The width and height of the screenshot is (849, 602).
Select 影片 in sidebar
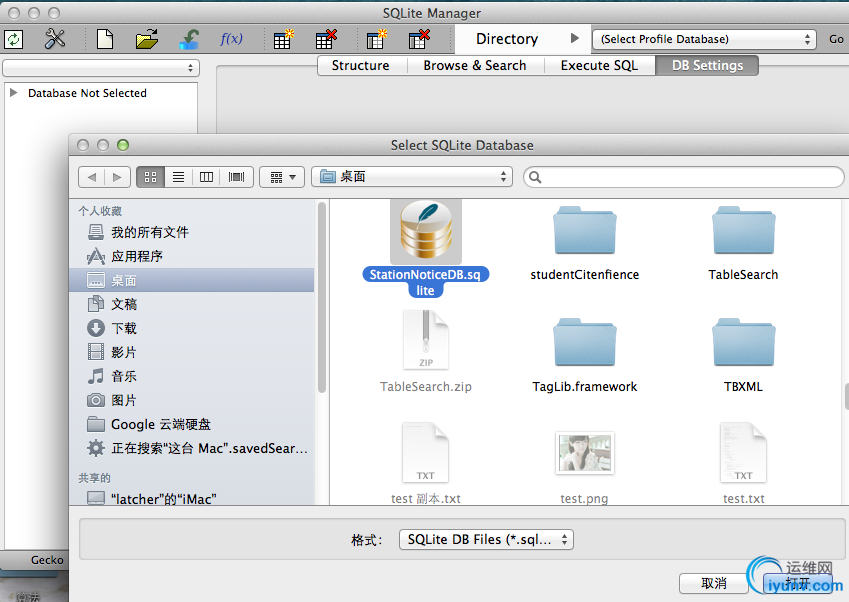[x=192, y=352]
